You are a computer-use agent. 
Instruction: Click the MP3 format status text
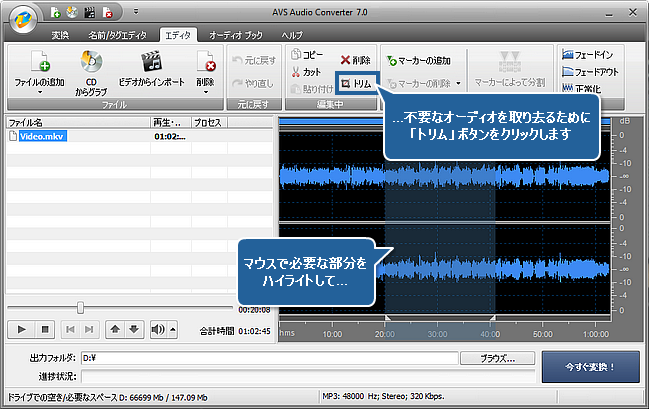(383, 397)
